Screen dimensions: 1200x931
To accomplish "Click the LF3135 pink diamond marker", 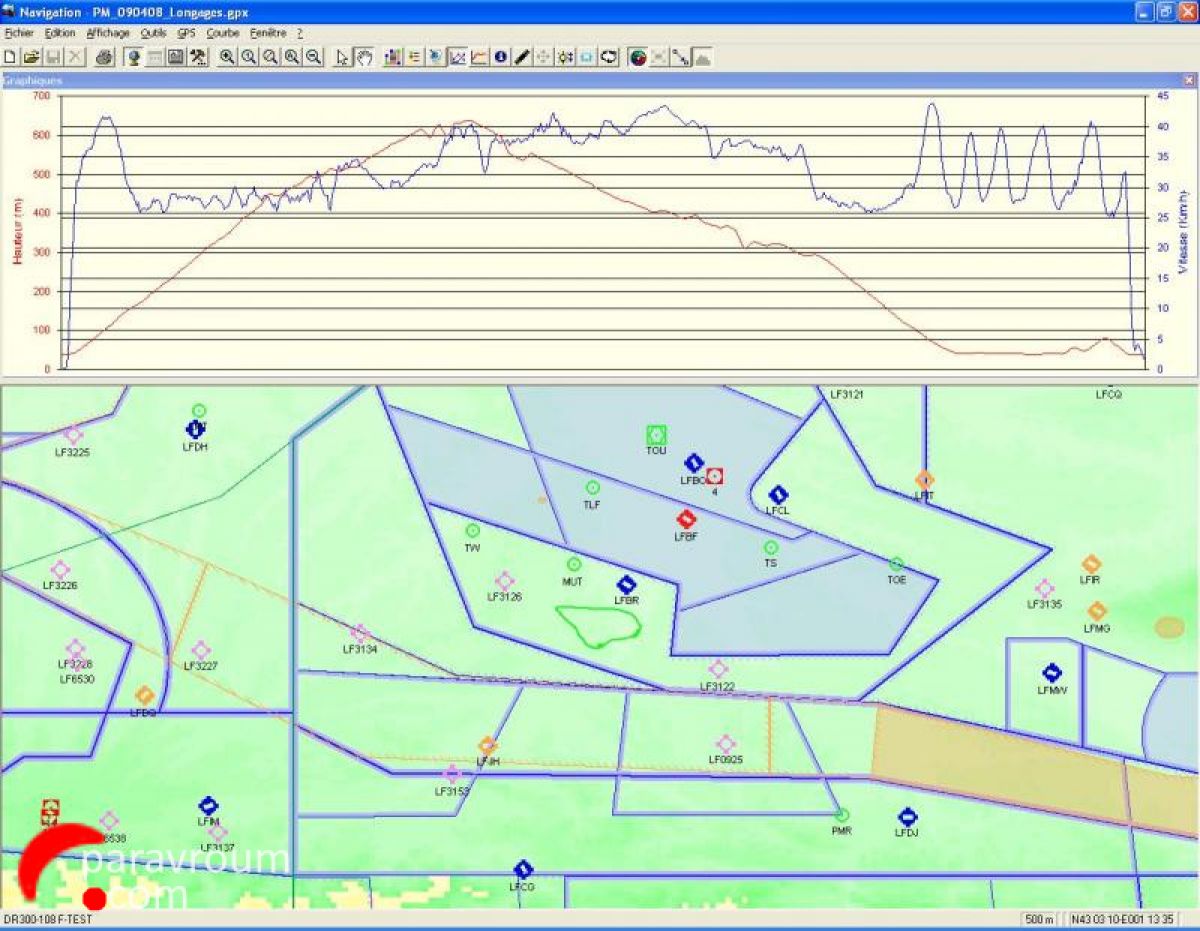I will click(x=1044, y=589).
